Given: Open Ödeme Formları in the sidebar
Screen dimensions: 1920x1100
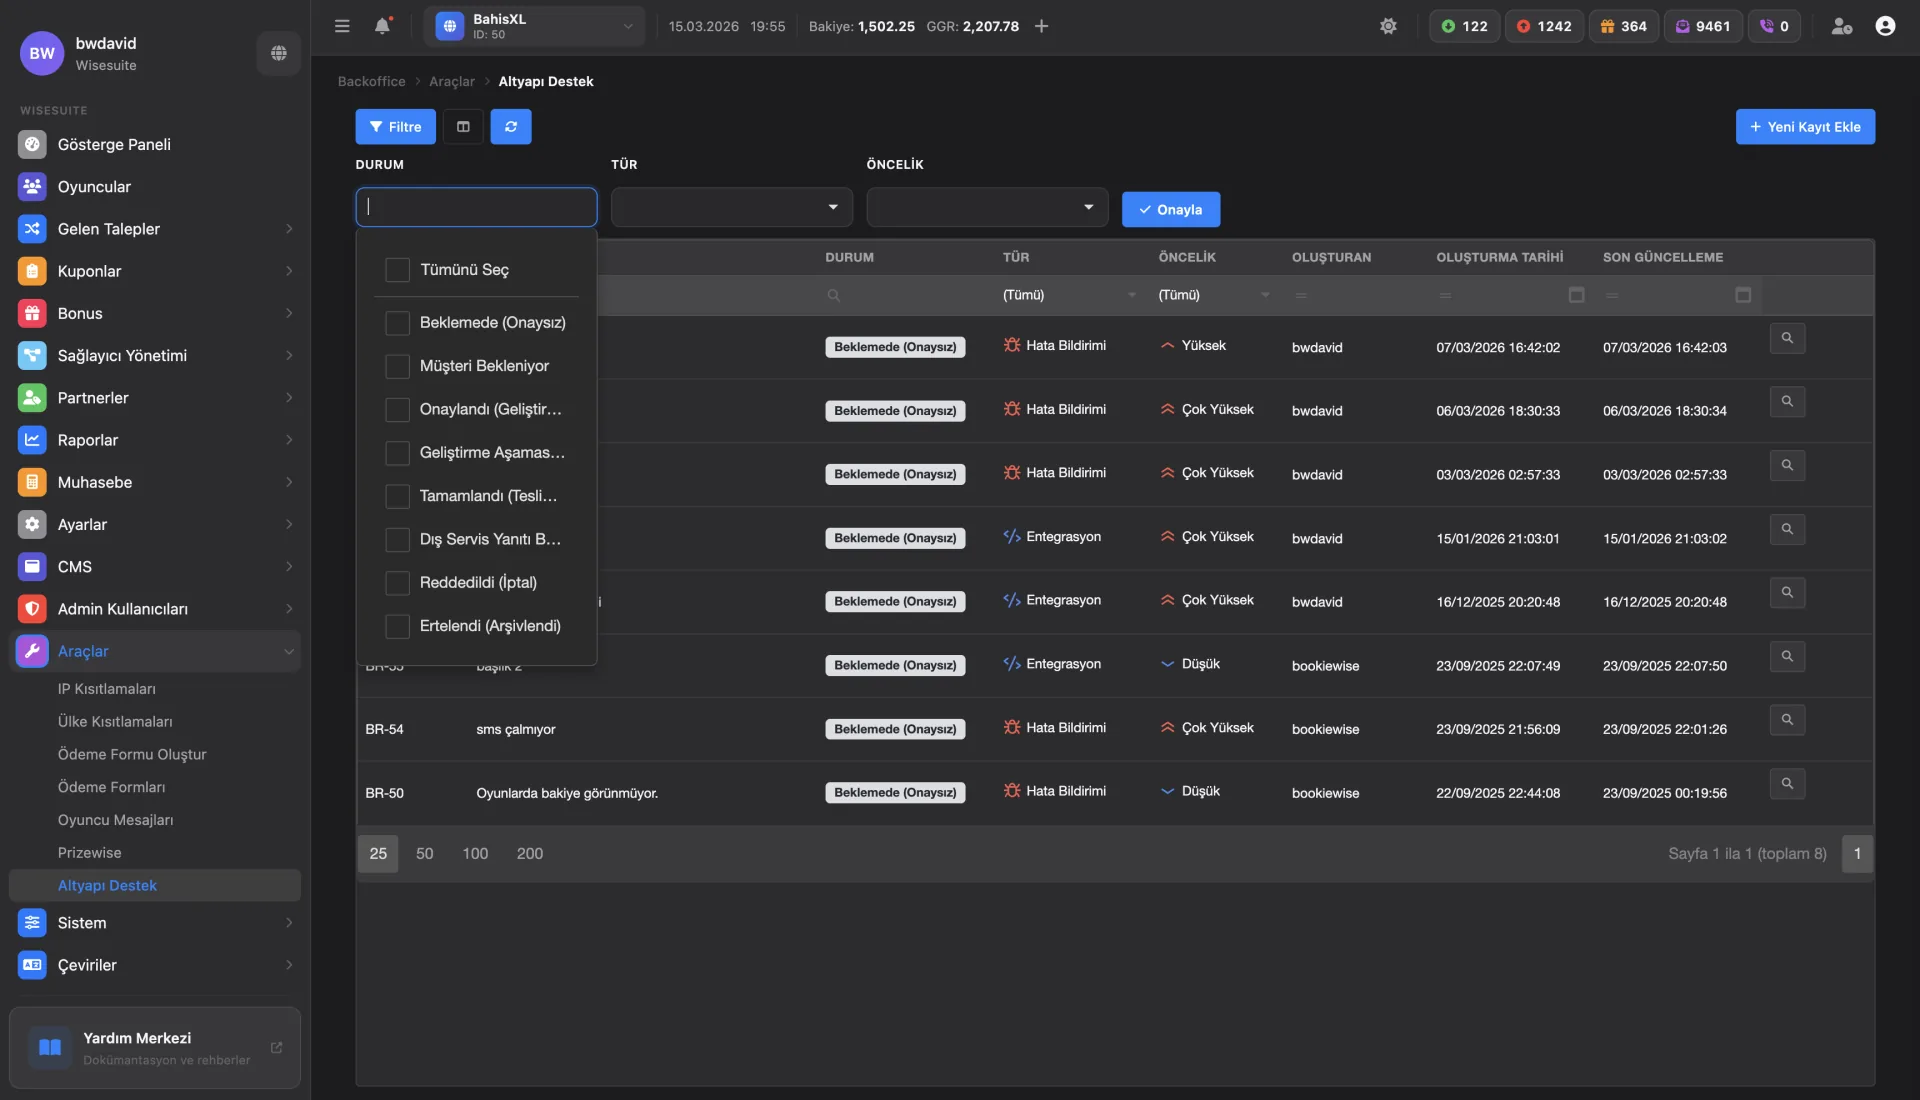Looking at the screenshot, I should tap(111, 787).
